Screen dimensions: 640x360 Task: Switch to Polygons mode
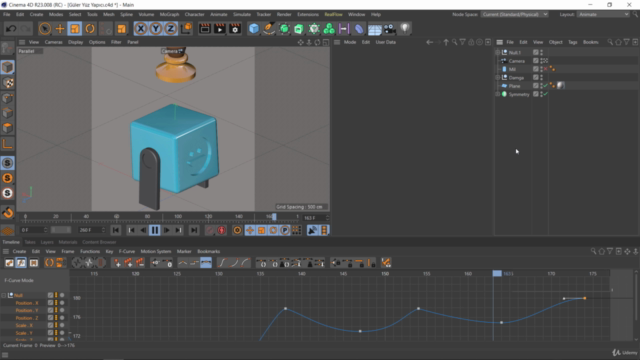pos(7,128)
